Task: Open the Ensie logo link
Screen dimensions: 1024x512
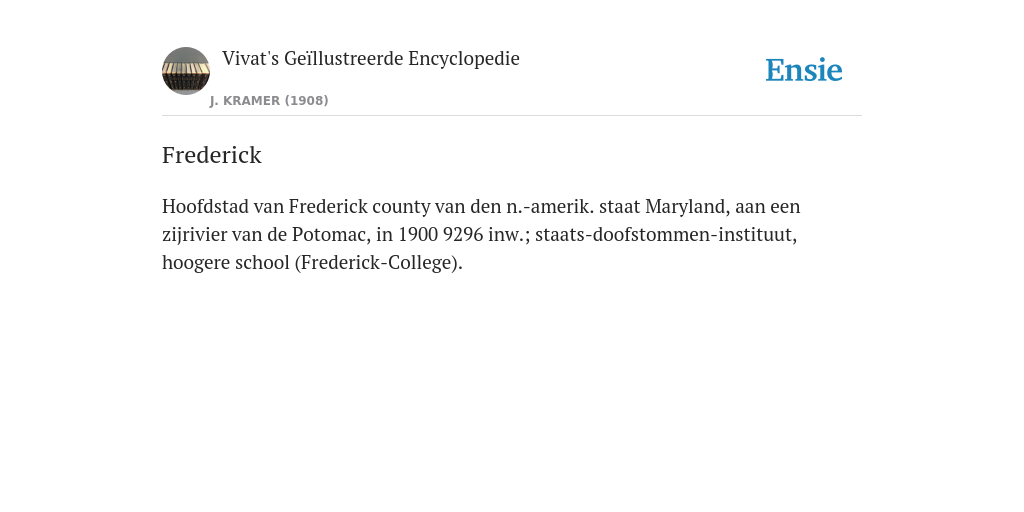Action: coord(804,70)
